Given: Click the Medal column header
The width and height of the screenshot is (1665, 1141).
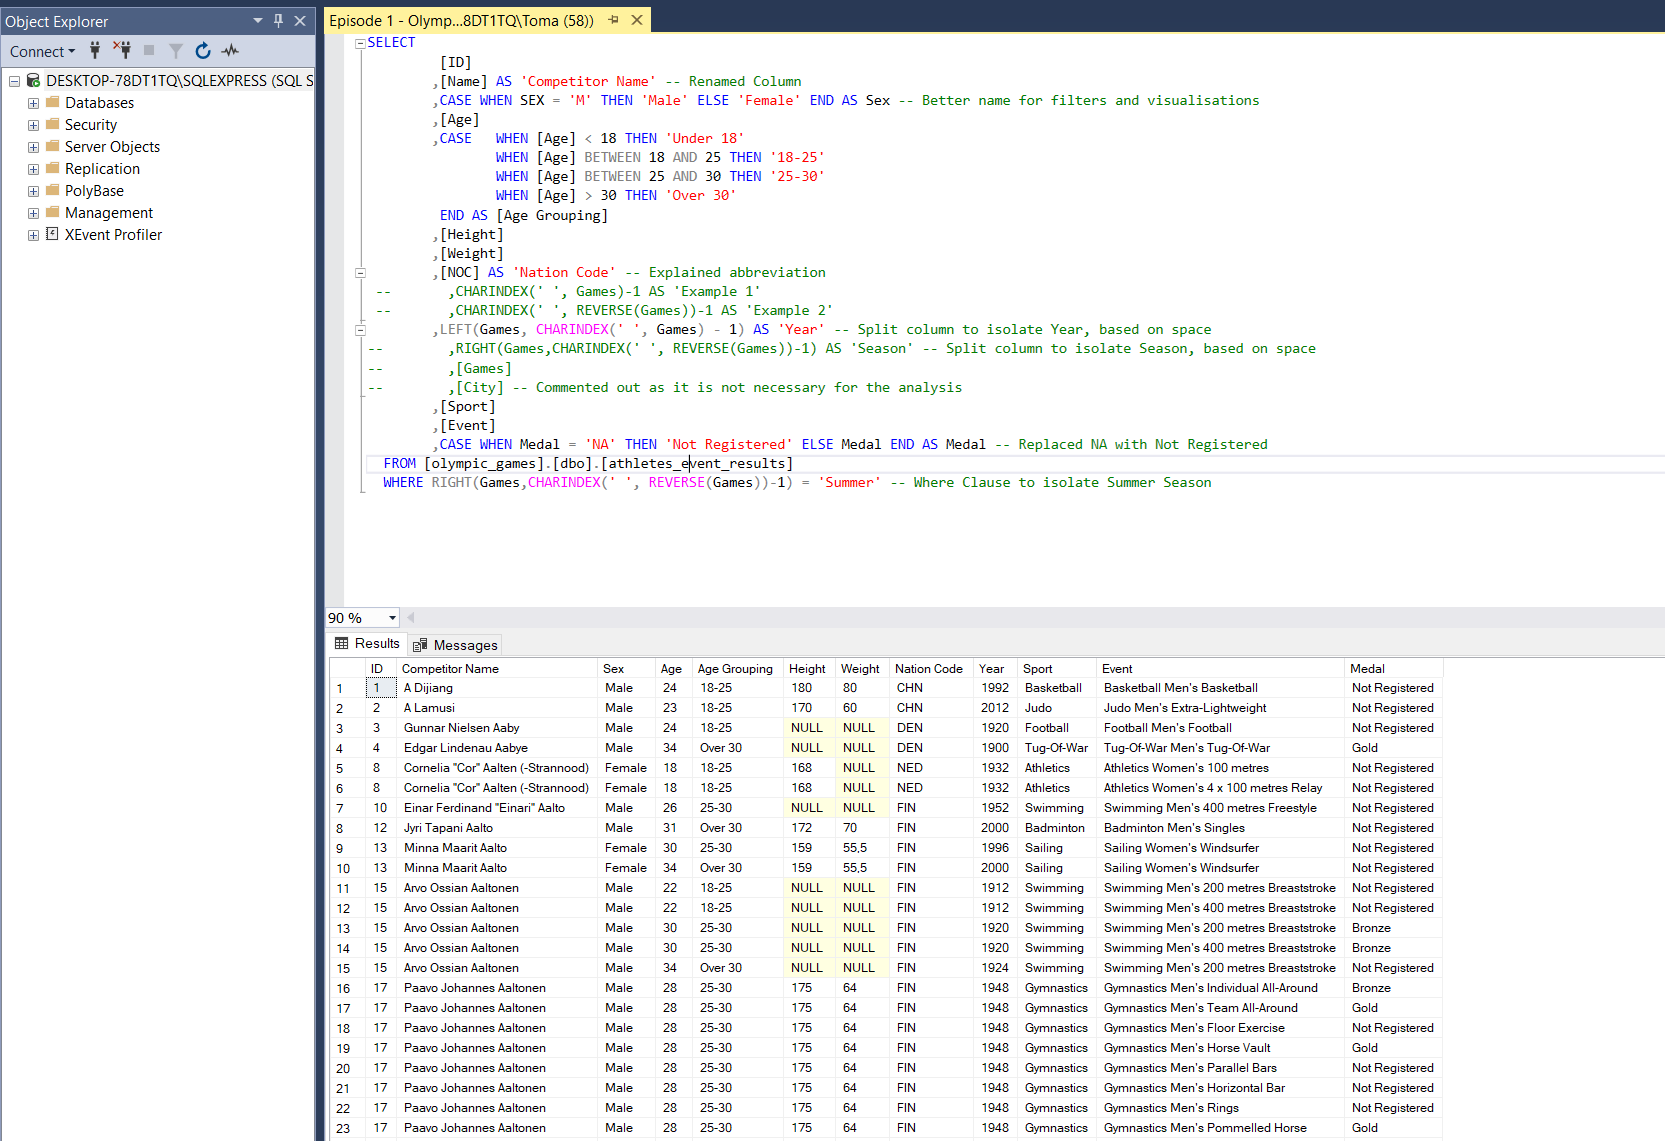Looking at the screenshot, I should [x=1394, y=669].
